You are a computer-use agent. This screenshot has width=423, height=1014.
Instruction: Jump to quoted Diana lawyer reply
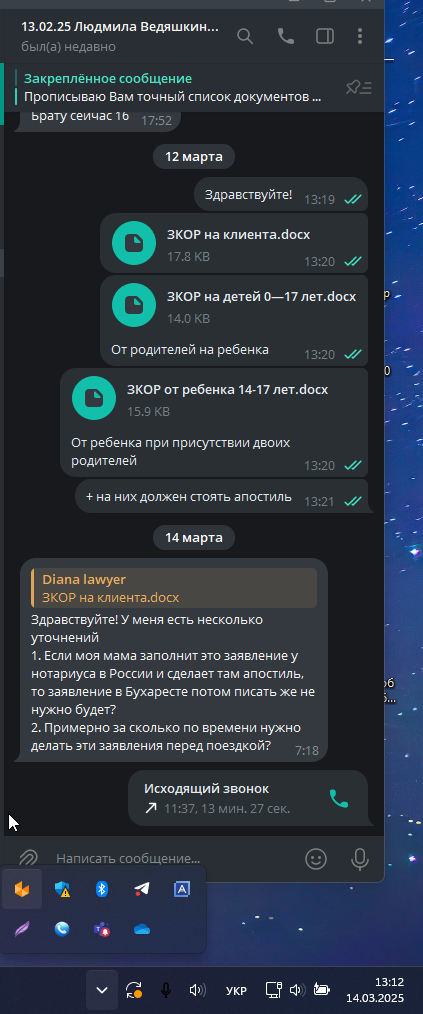tap(174, 588)
